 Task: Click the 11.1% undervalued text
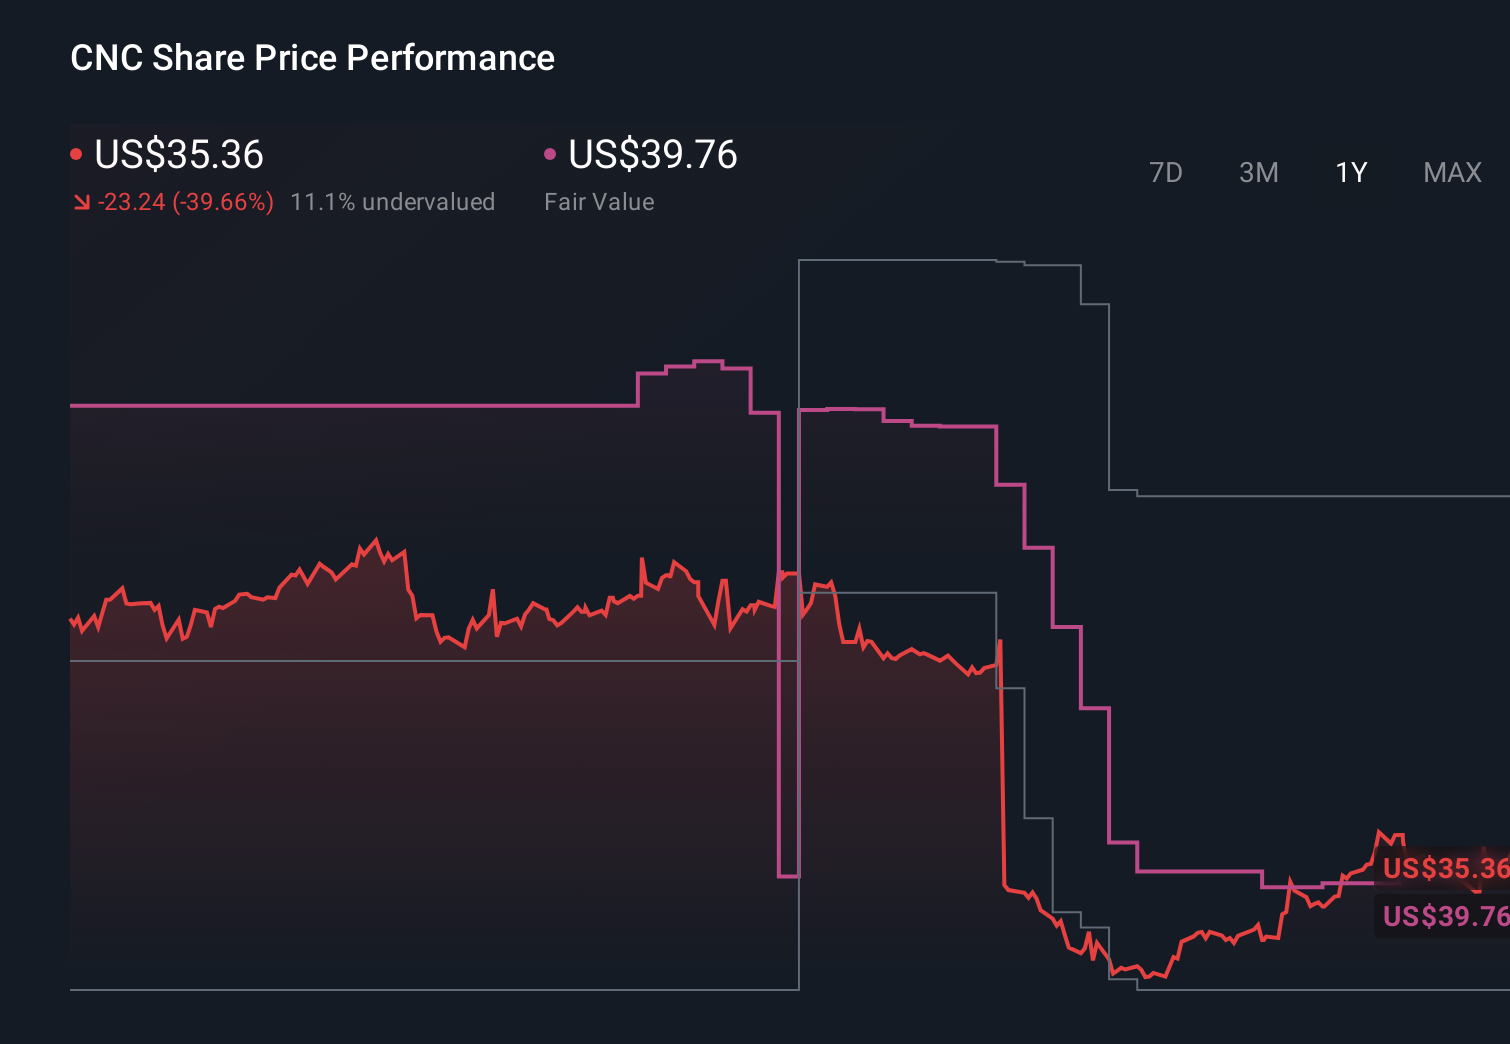tap(393, 201)
